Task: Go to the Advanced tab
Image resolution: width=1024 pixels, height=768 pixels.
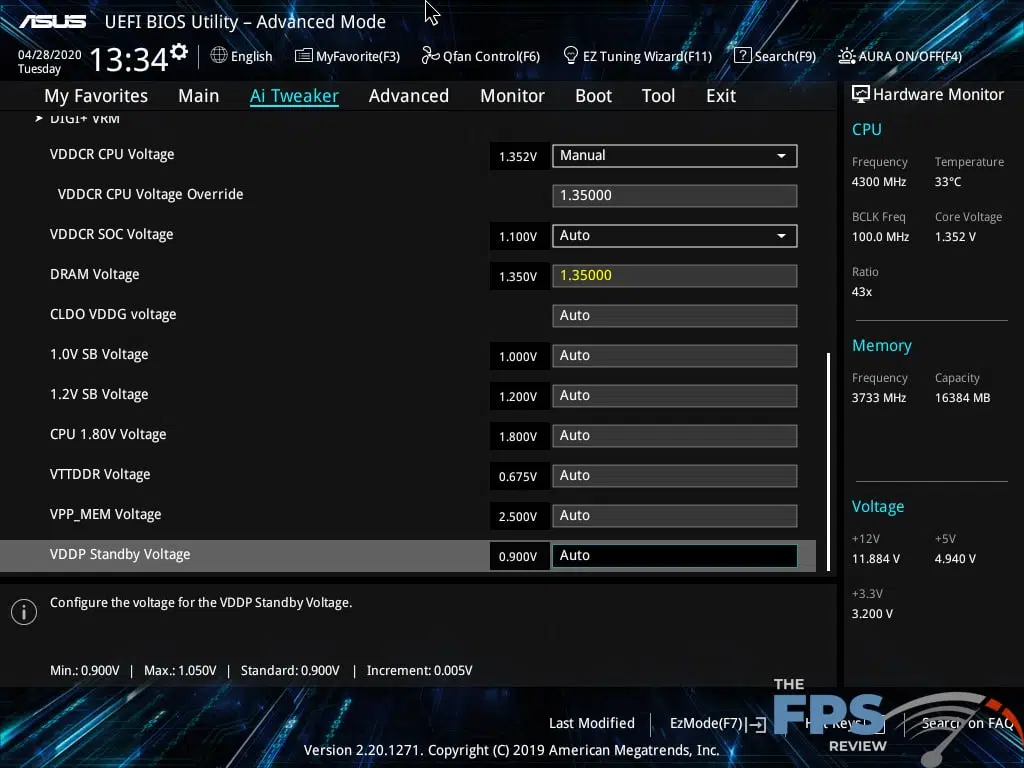Action: (x=409, y=96)
